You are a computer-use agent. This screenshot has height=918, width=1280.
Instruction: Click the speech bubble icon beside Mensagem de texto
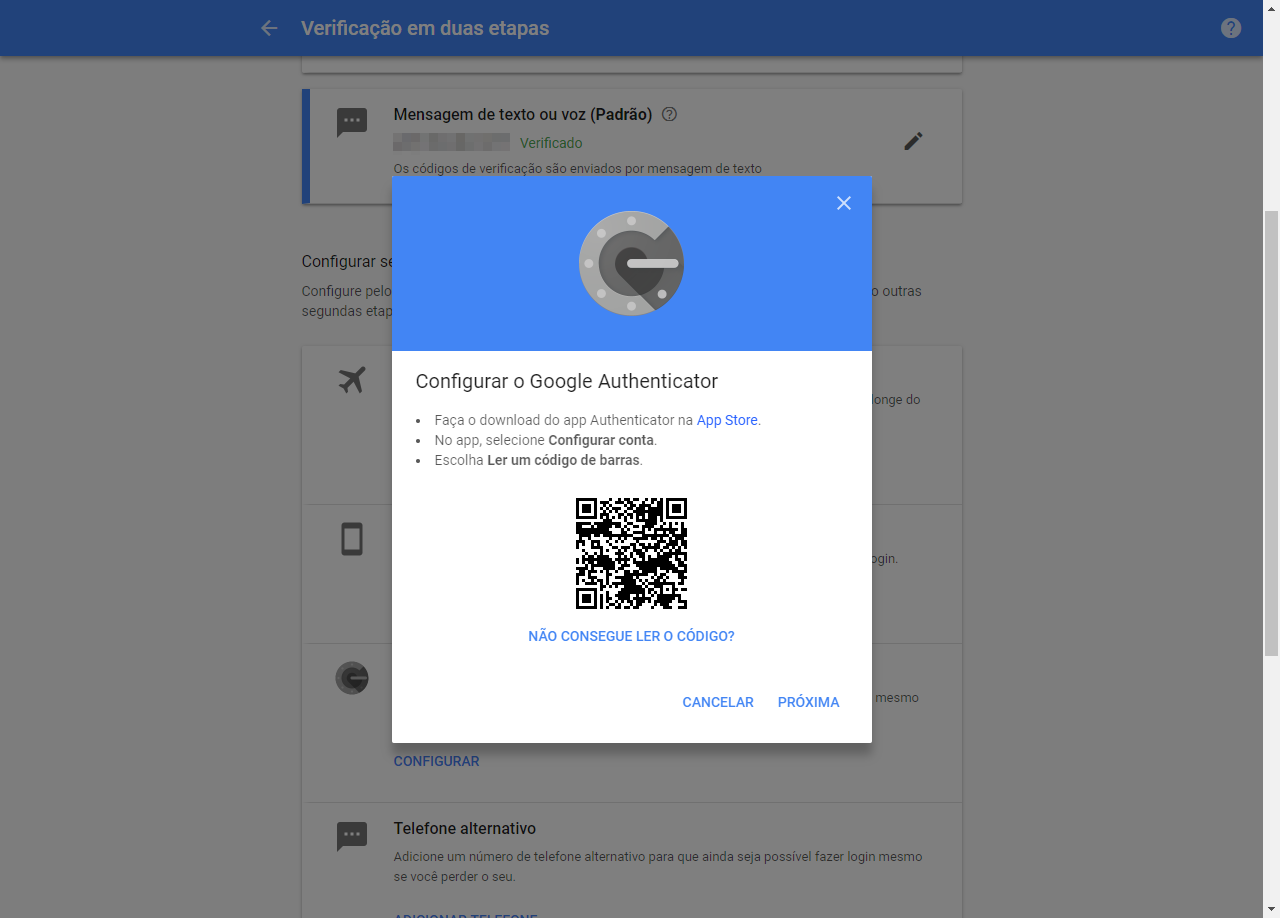[x=352, y=122]
